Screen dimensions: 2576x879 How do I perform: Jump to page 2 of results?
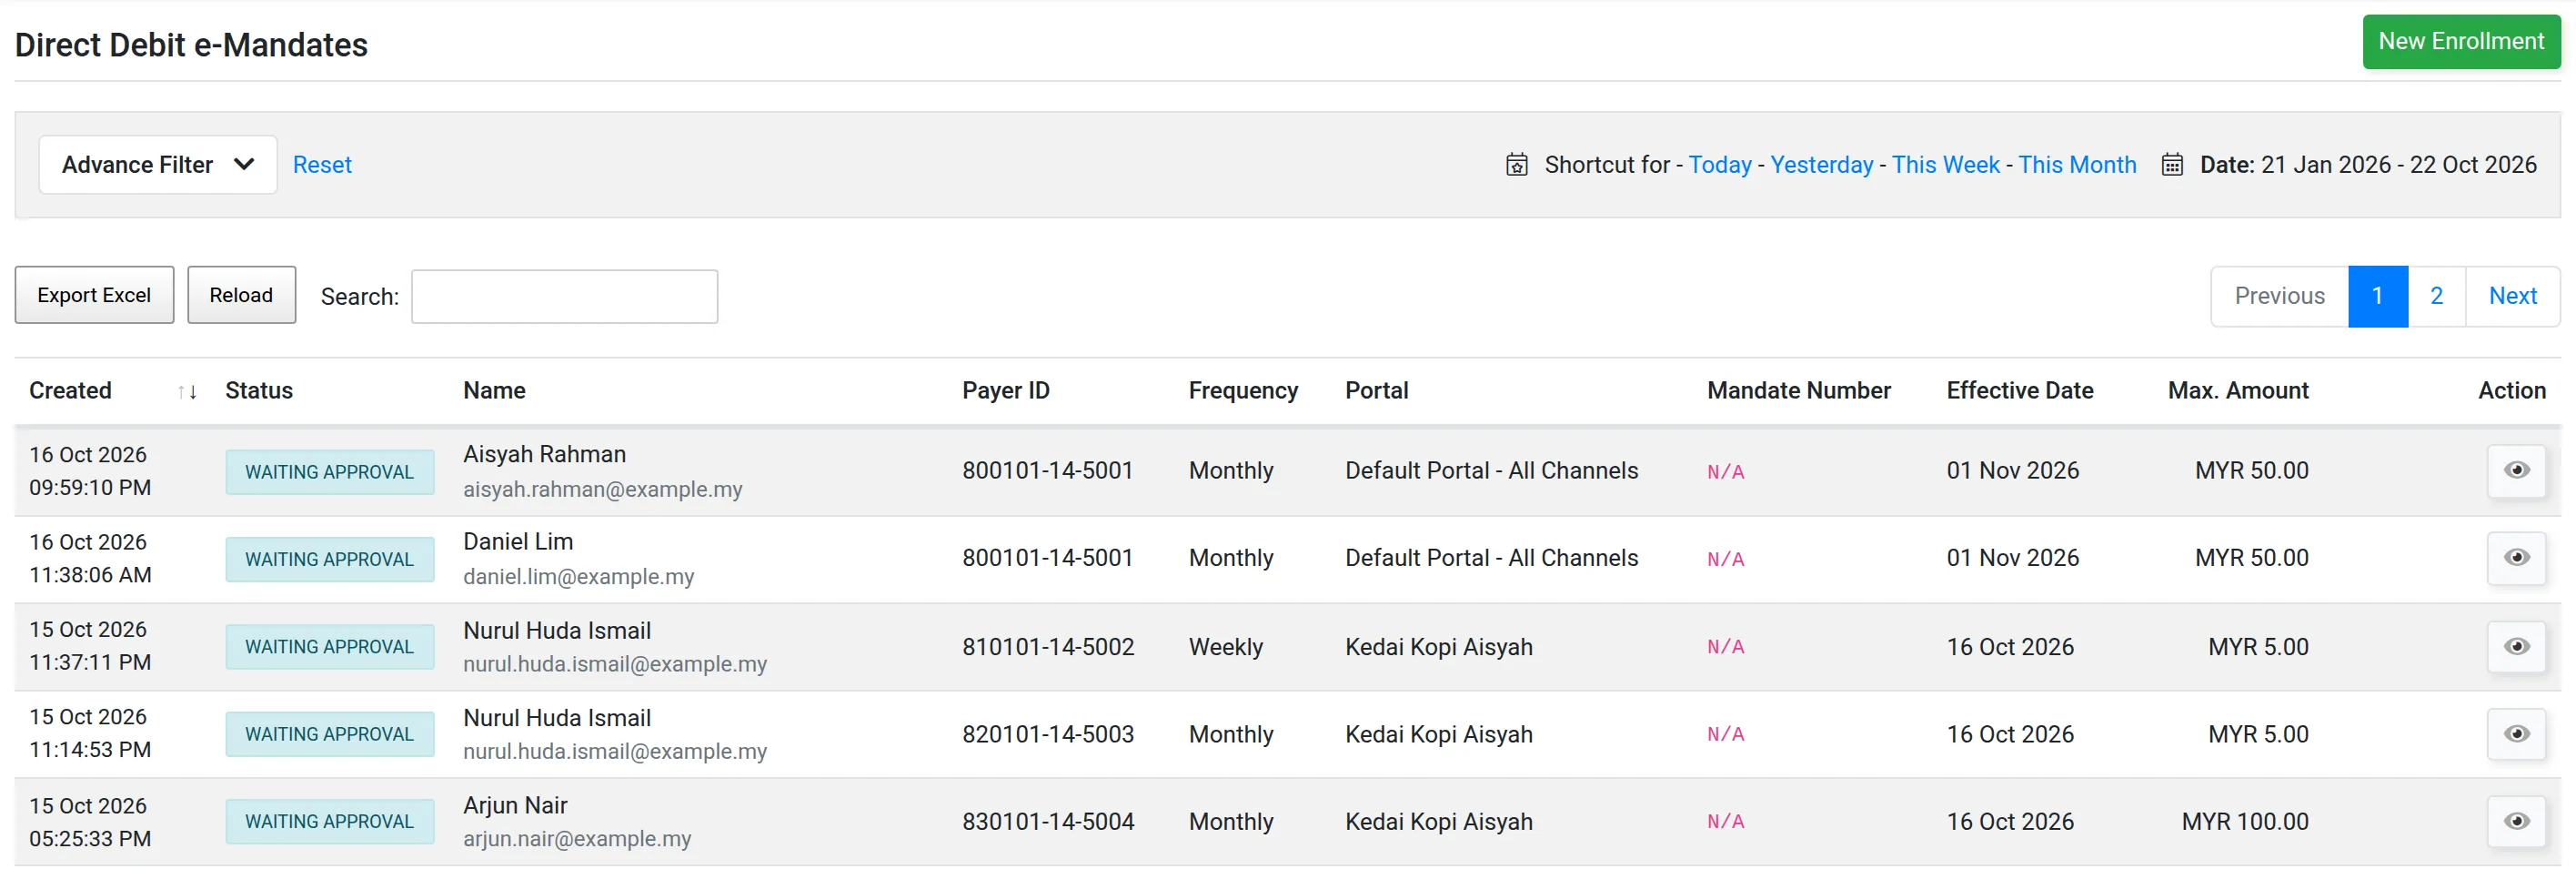pyautogui.click(x=2437, y=296)
